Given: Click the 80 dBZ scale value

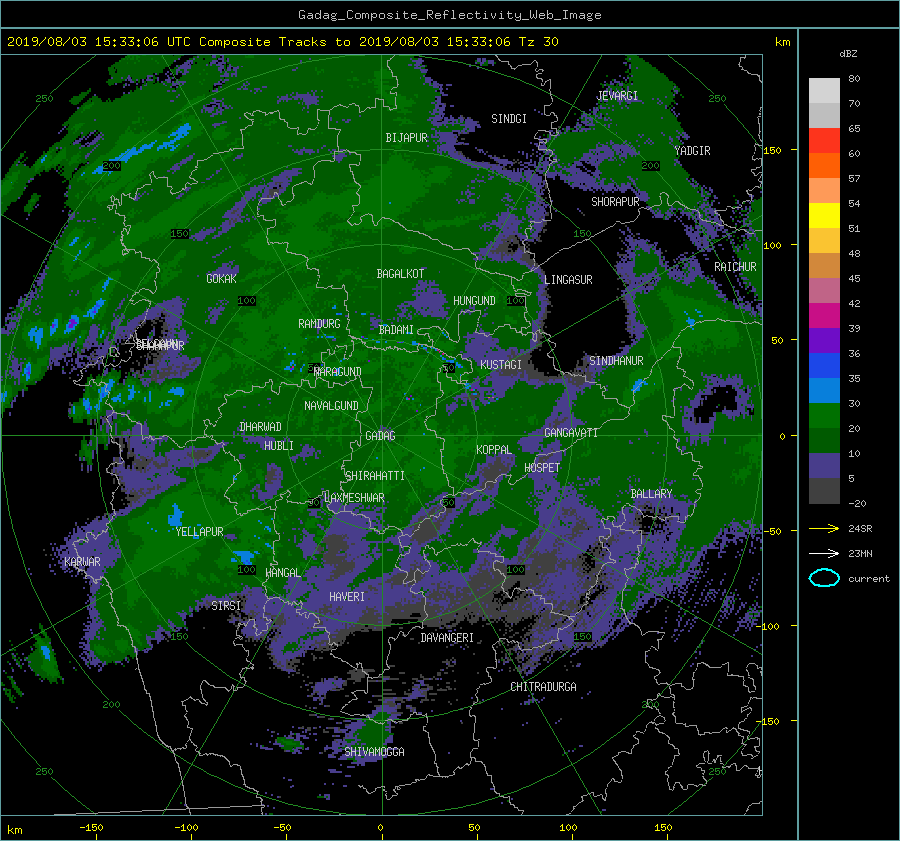Looking at the screenshot, I should pyautogui.click(x=854, y=79).
